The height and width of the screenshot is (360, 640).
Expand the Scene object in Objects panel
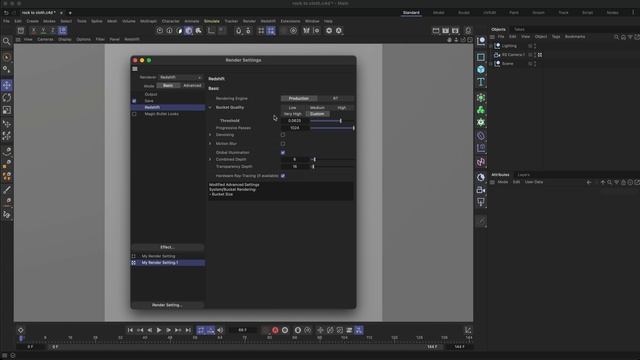pyautogui.click(x=491, y=64)
